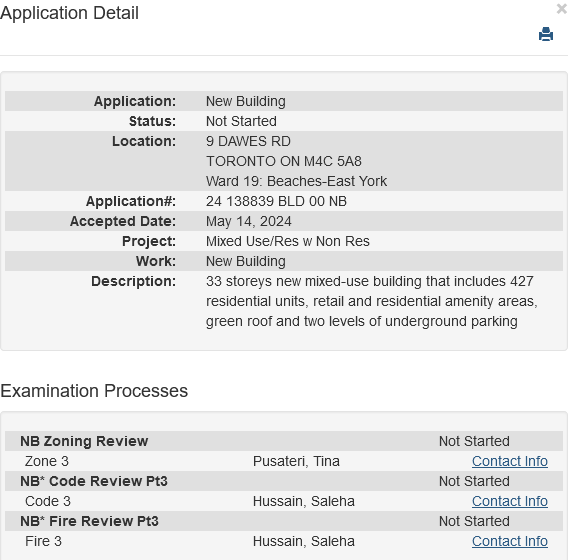This screenshot has width=568, height=560.
Task: Click the Code 3 entry
Action: pyautogui.click(x=48, y=501)
